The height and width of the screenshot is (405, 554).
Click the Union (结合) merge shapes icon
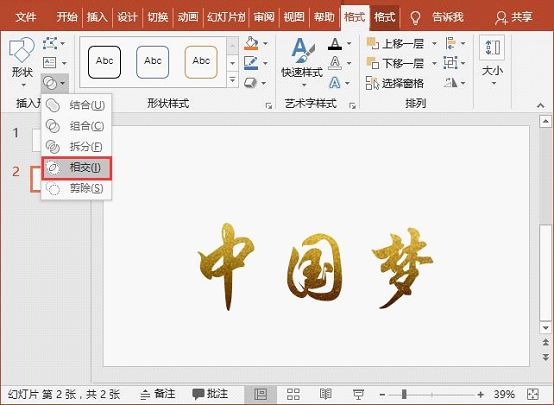click(53, 105)
